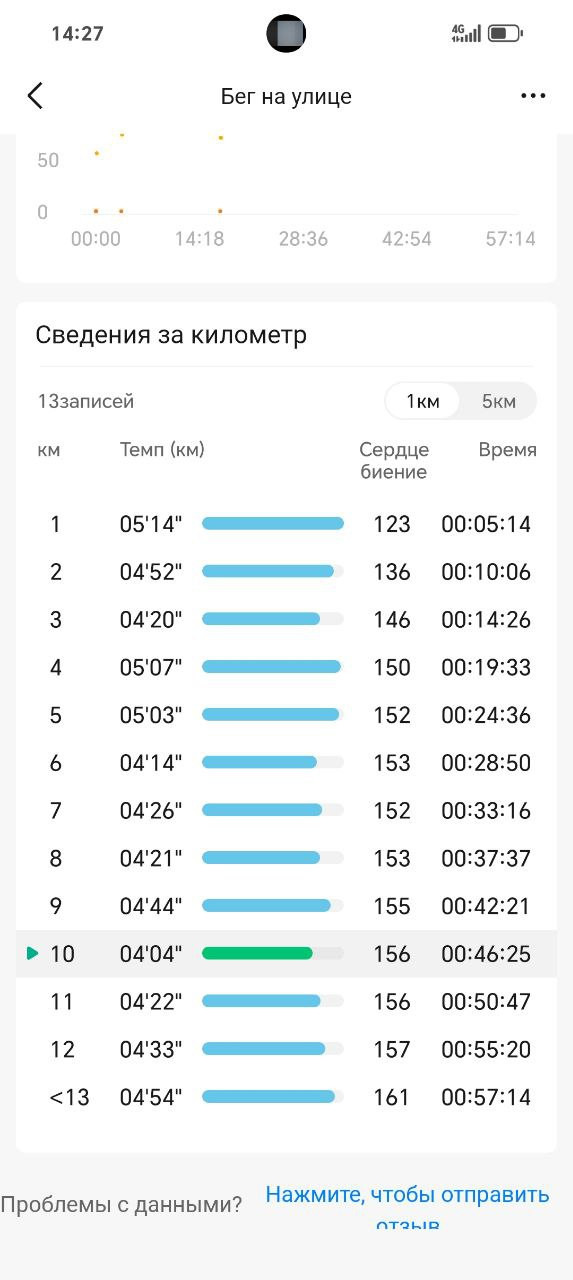Tap the Бег на улице page title
The image size is (573, 1280).
[x=286, y=97]
